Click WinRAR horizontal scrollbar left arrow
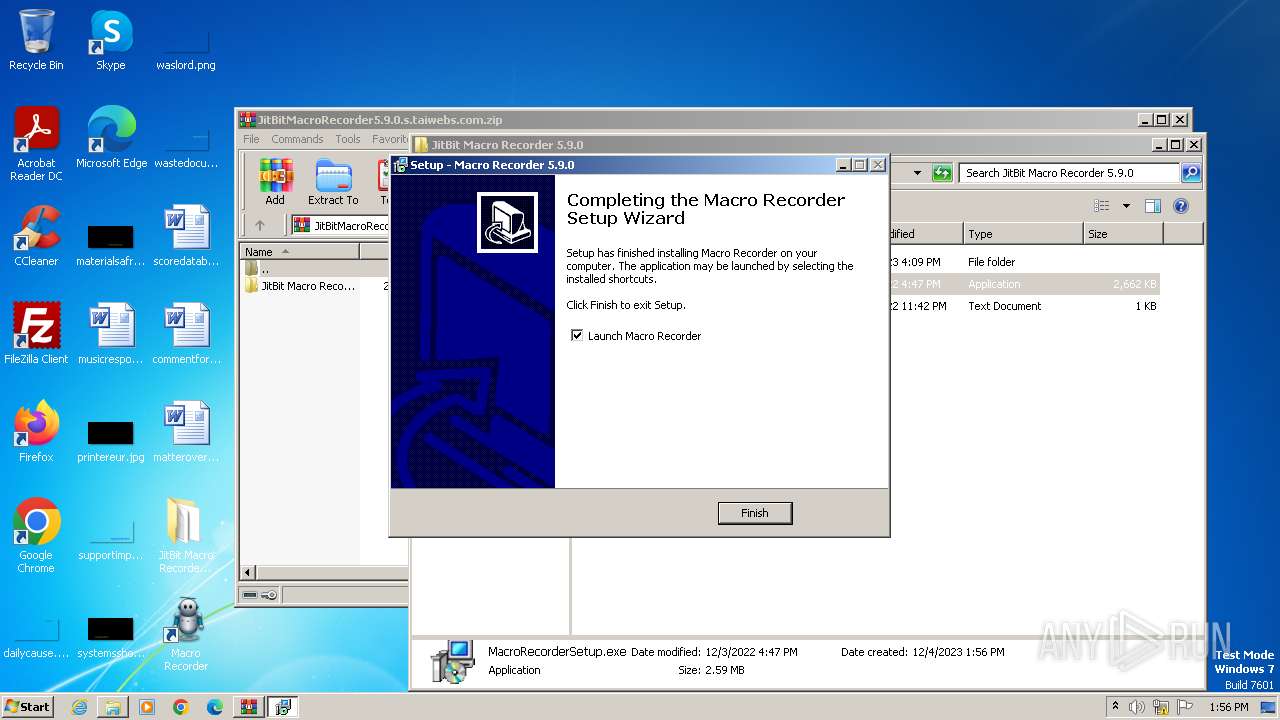Screen dimensions: 1280x720 click(249, 573)
